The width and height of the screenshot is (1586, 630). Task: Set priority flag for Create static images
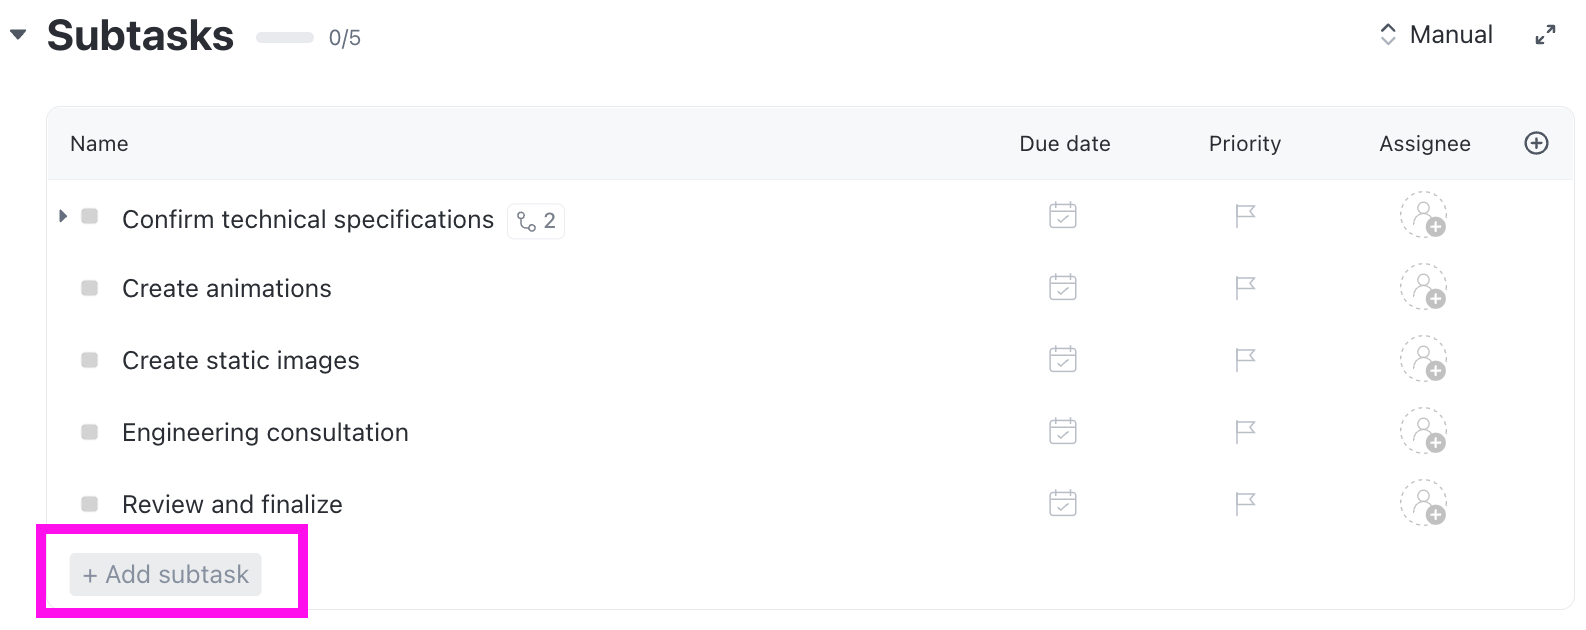point(1245,360)
